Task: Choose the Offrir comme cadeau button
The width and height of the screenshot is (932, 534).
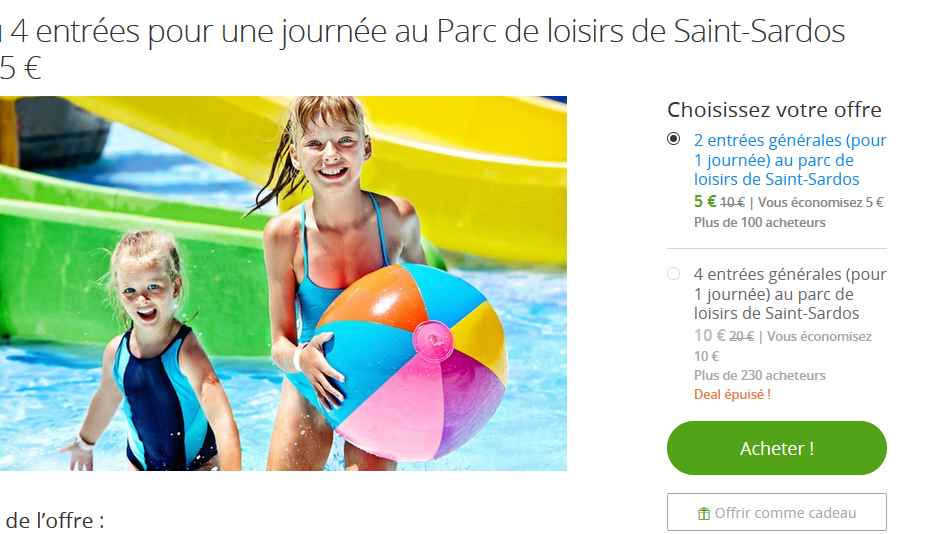Action: 776,512
